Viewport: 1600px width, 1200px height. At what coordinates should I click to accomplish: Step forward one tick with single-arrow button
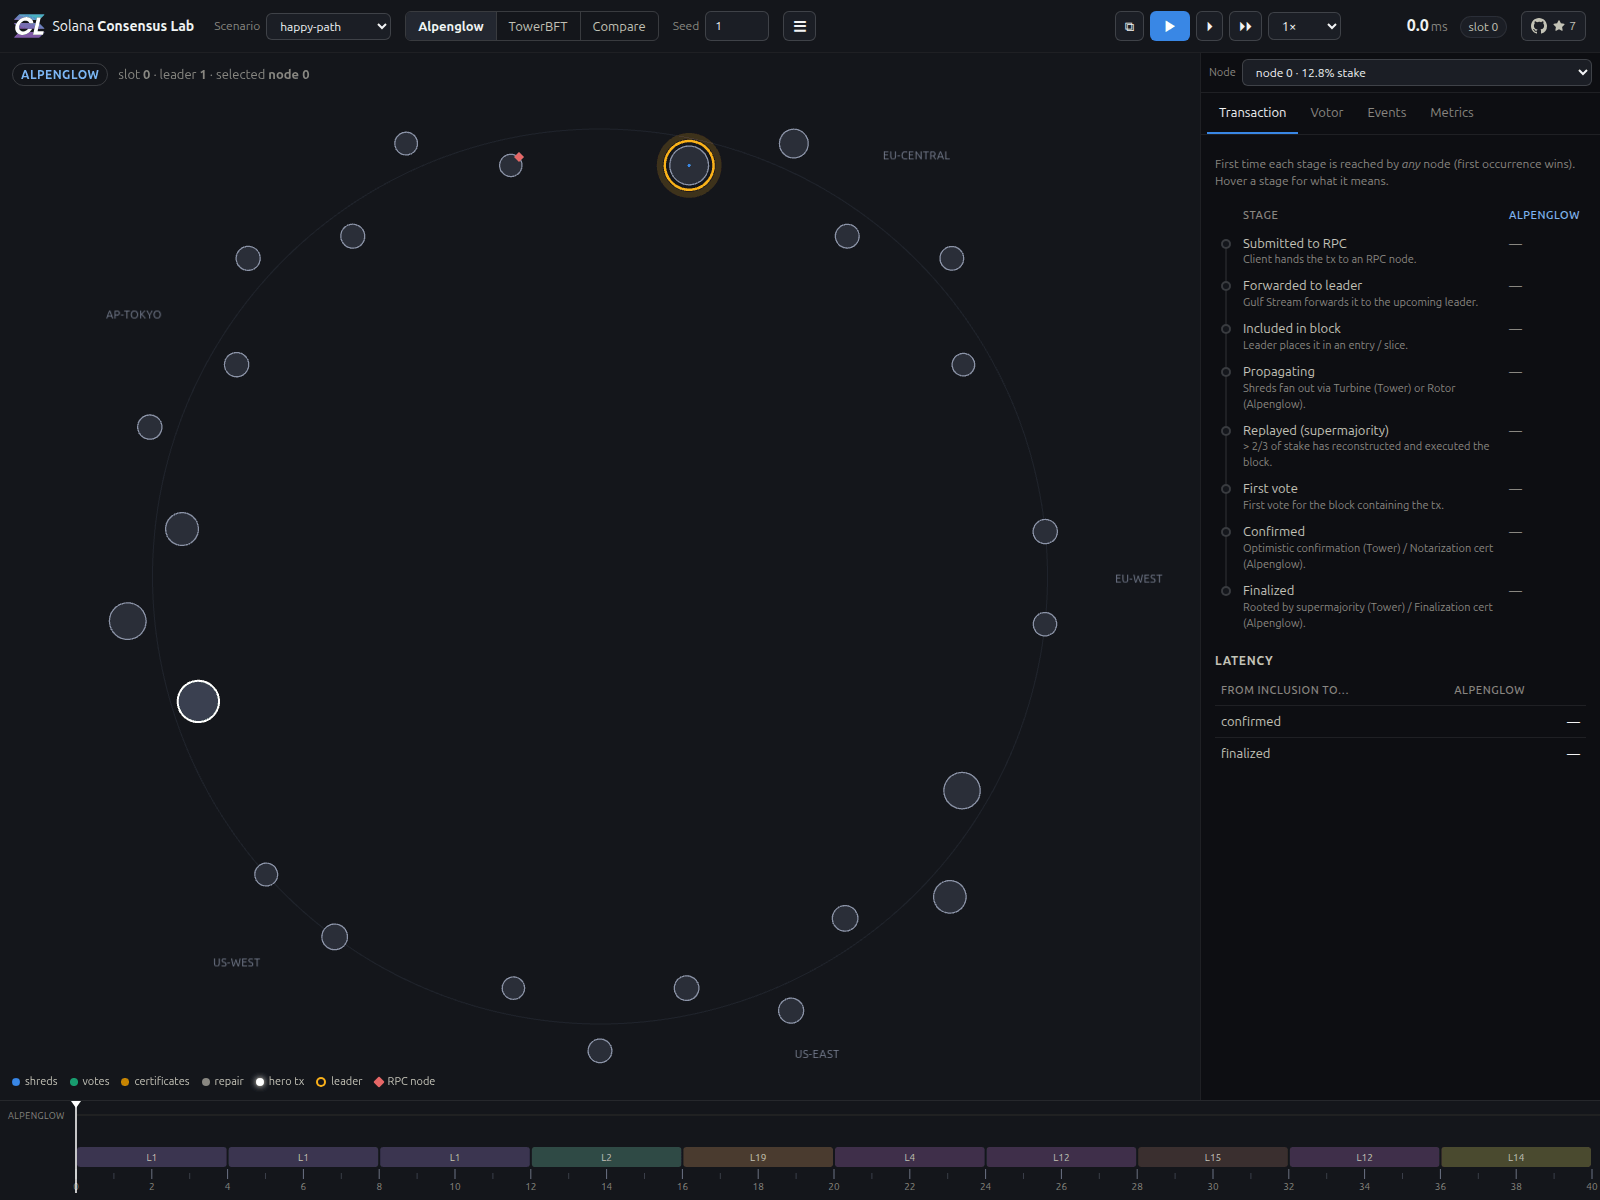(1210, 26)
